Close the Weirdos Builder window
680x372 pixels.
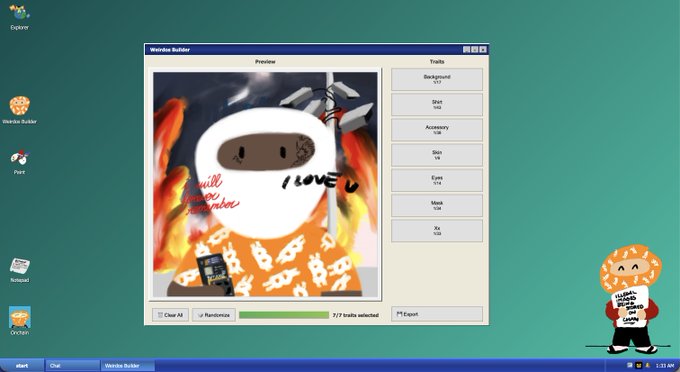pos(483,49)
